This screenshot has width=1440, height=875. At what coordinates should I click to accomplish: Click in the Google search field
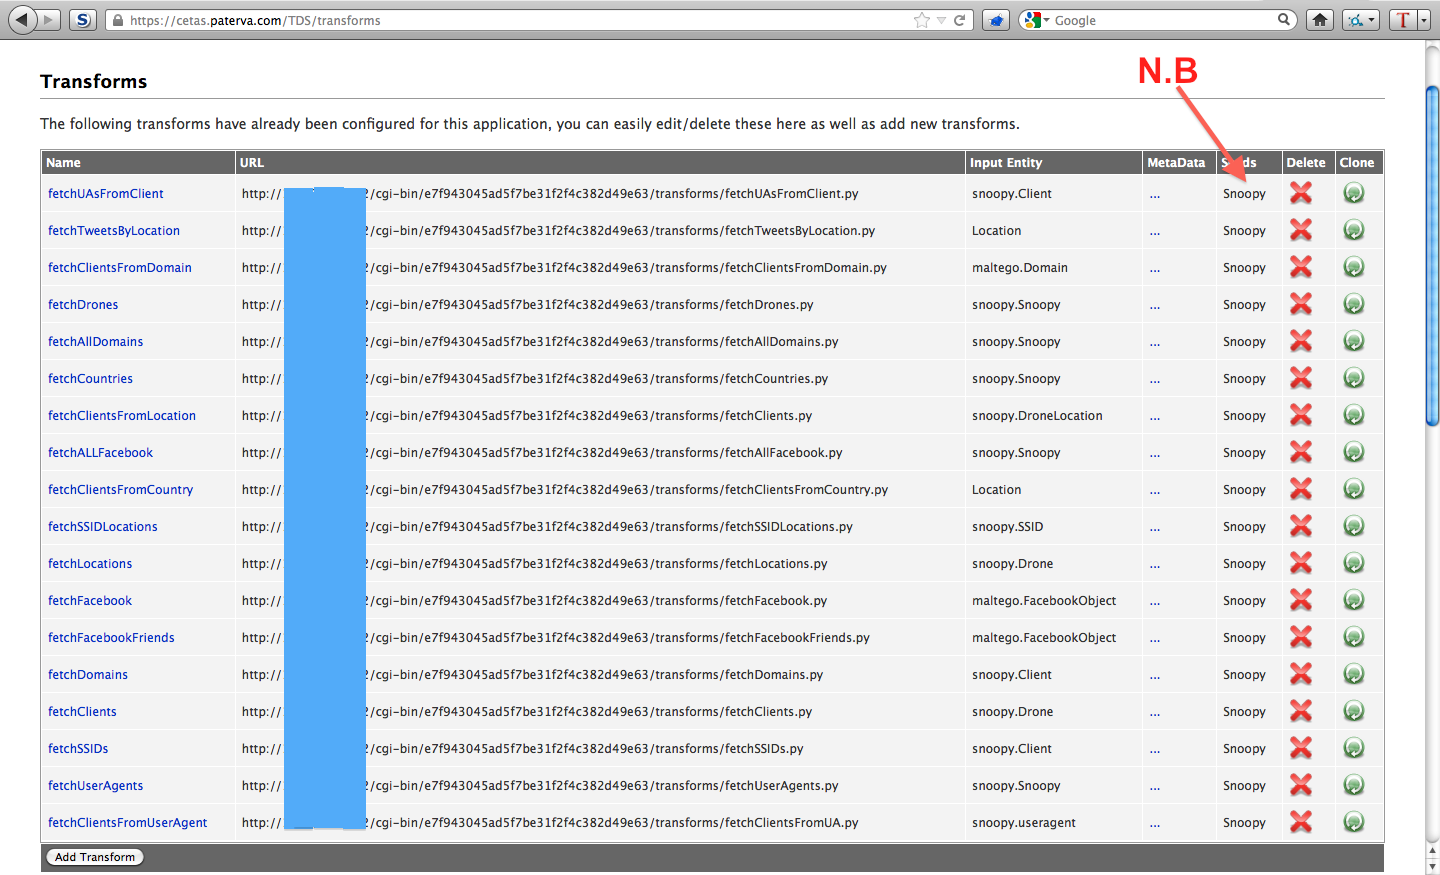click(1160, 20)
